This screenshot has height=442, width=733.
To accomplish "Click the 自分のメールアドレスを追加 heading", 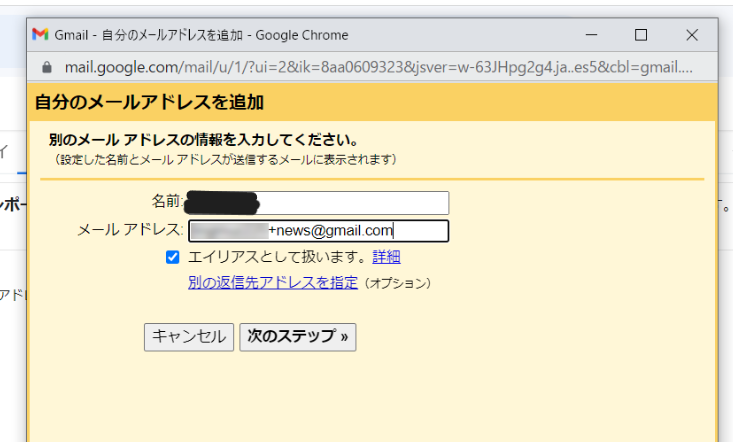I will coord(149,102).
